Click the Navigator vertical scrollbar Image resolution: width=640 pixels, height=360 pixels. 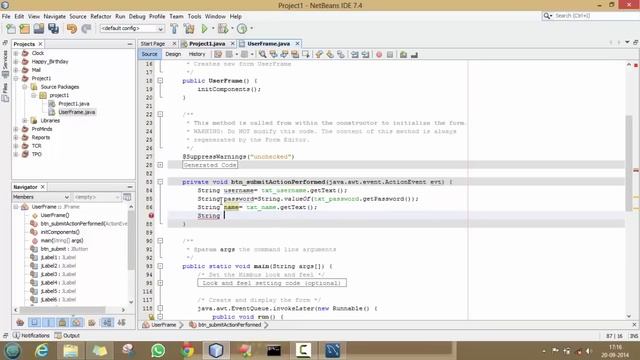131,240
